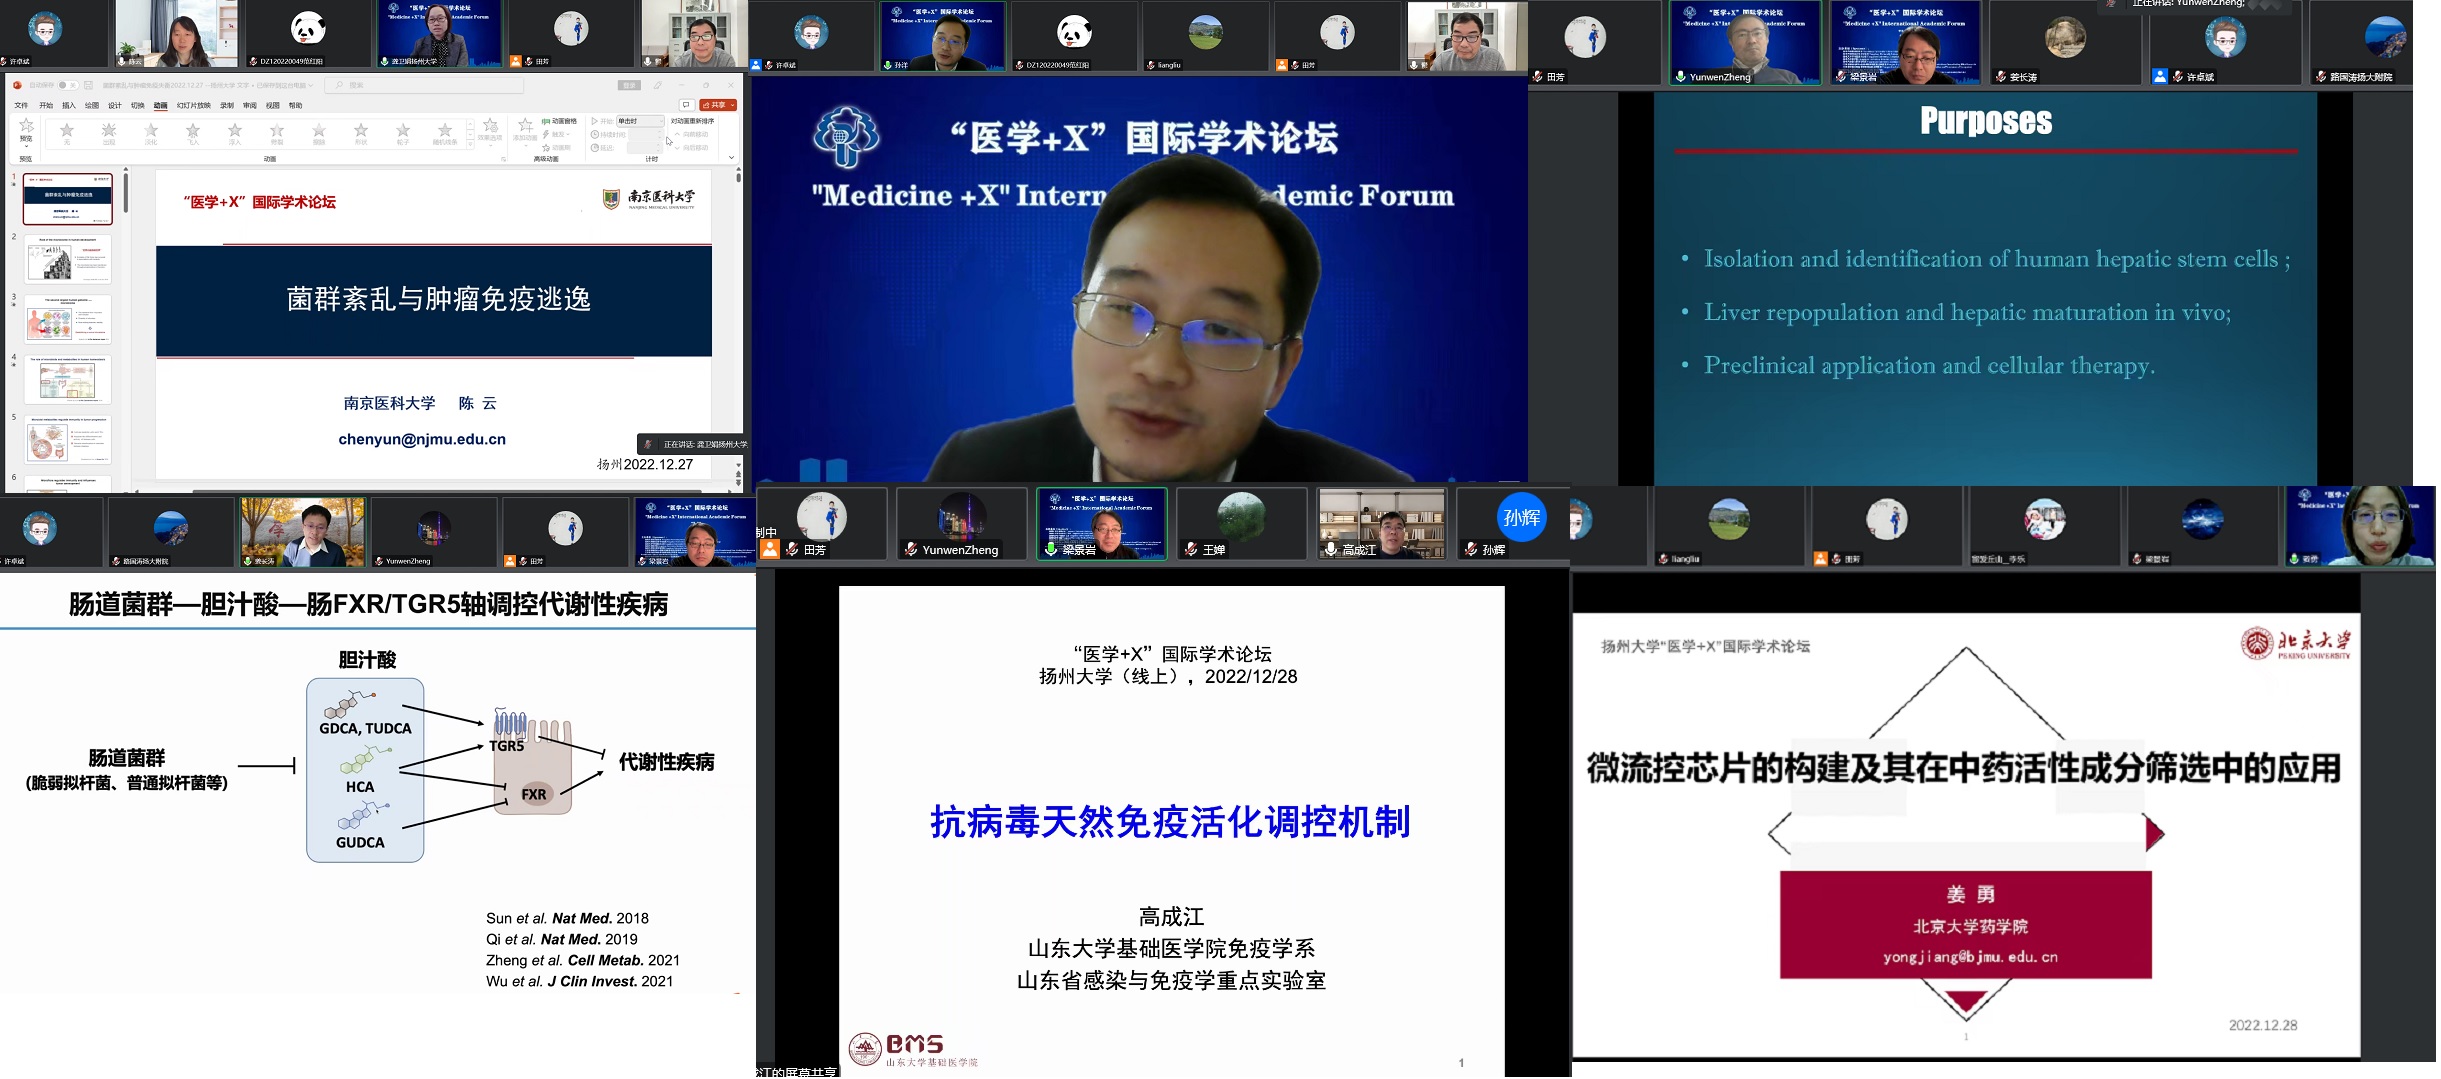This screenshot has height=1079, width=2441.
Task: Select the 飞入 (Fly In) animation effect
Action: coord(193,132)
